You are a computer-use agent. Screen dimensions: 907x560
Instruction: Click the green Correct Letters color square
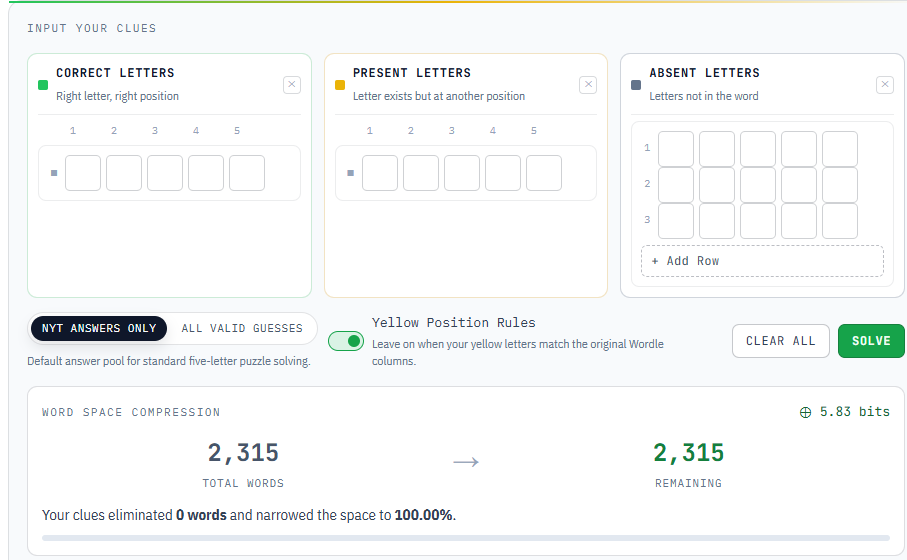point(42,85)
